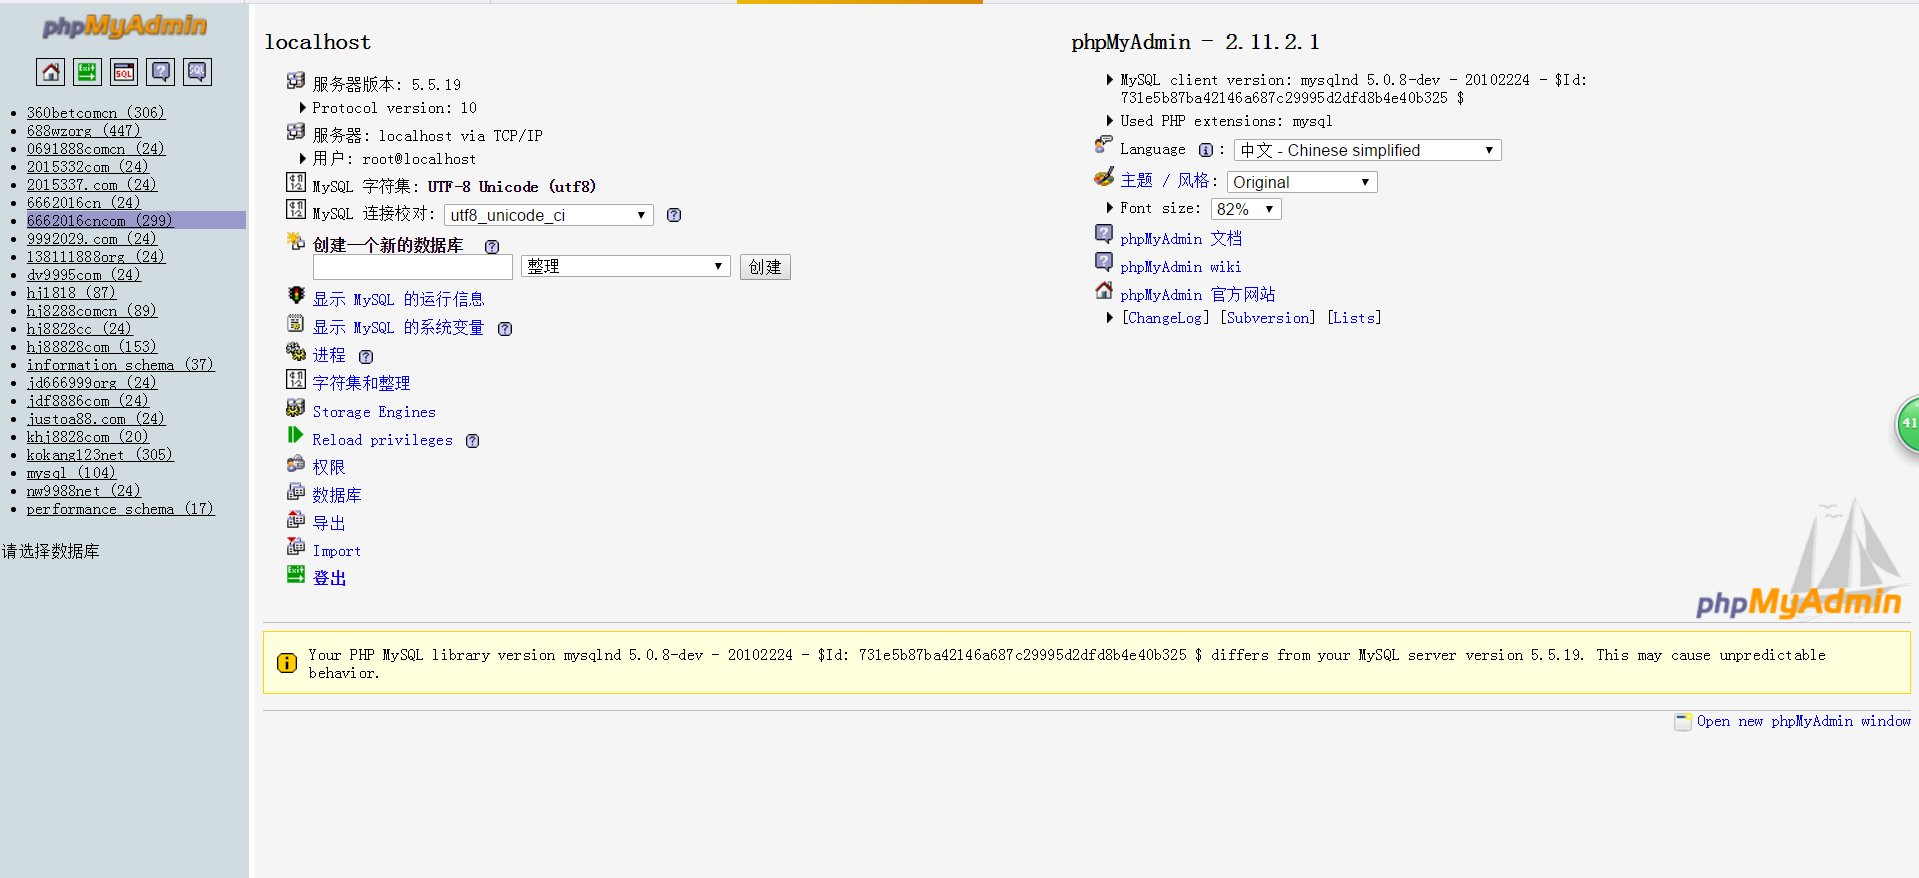The height and width of the screenshot is (878, 1919).
Task: Click the 权限 privileges link
Action: 329,467
